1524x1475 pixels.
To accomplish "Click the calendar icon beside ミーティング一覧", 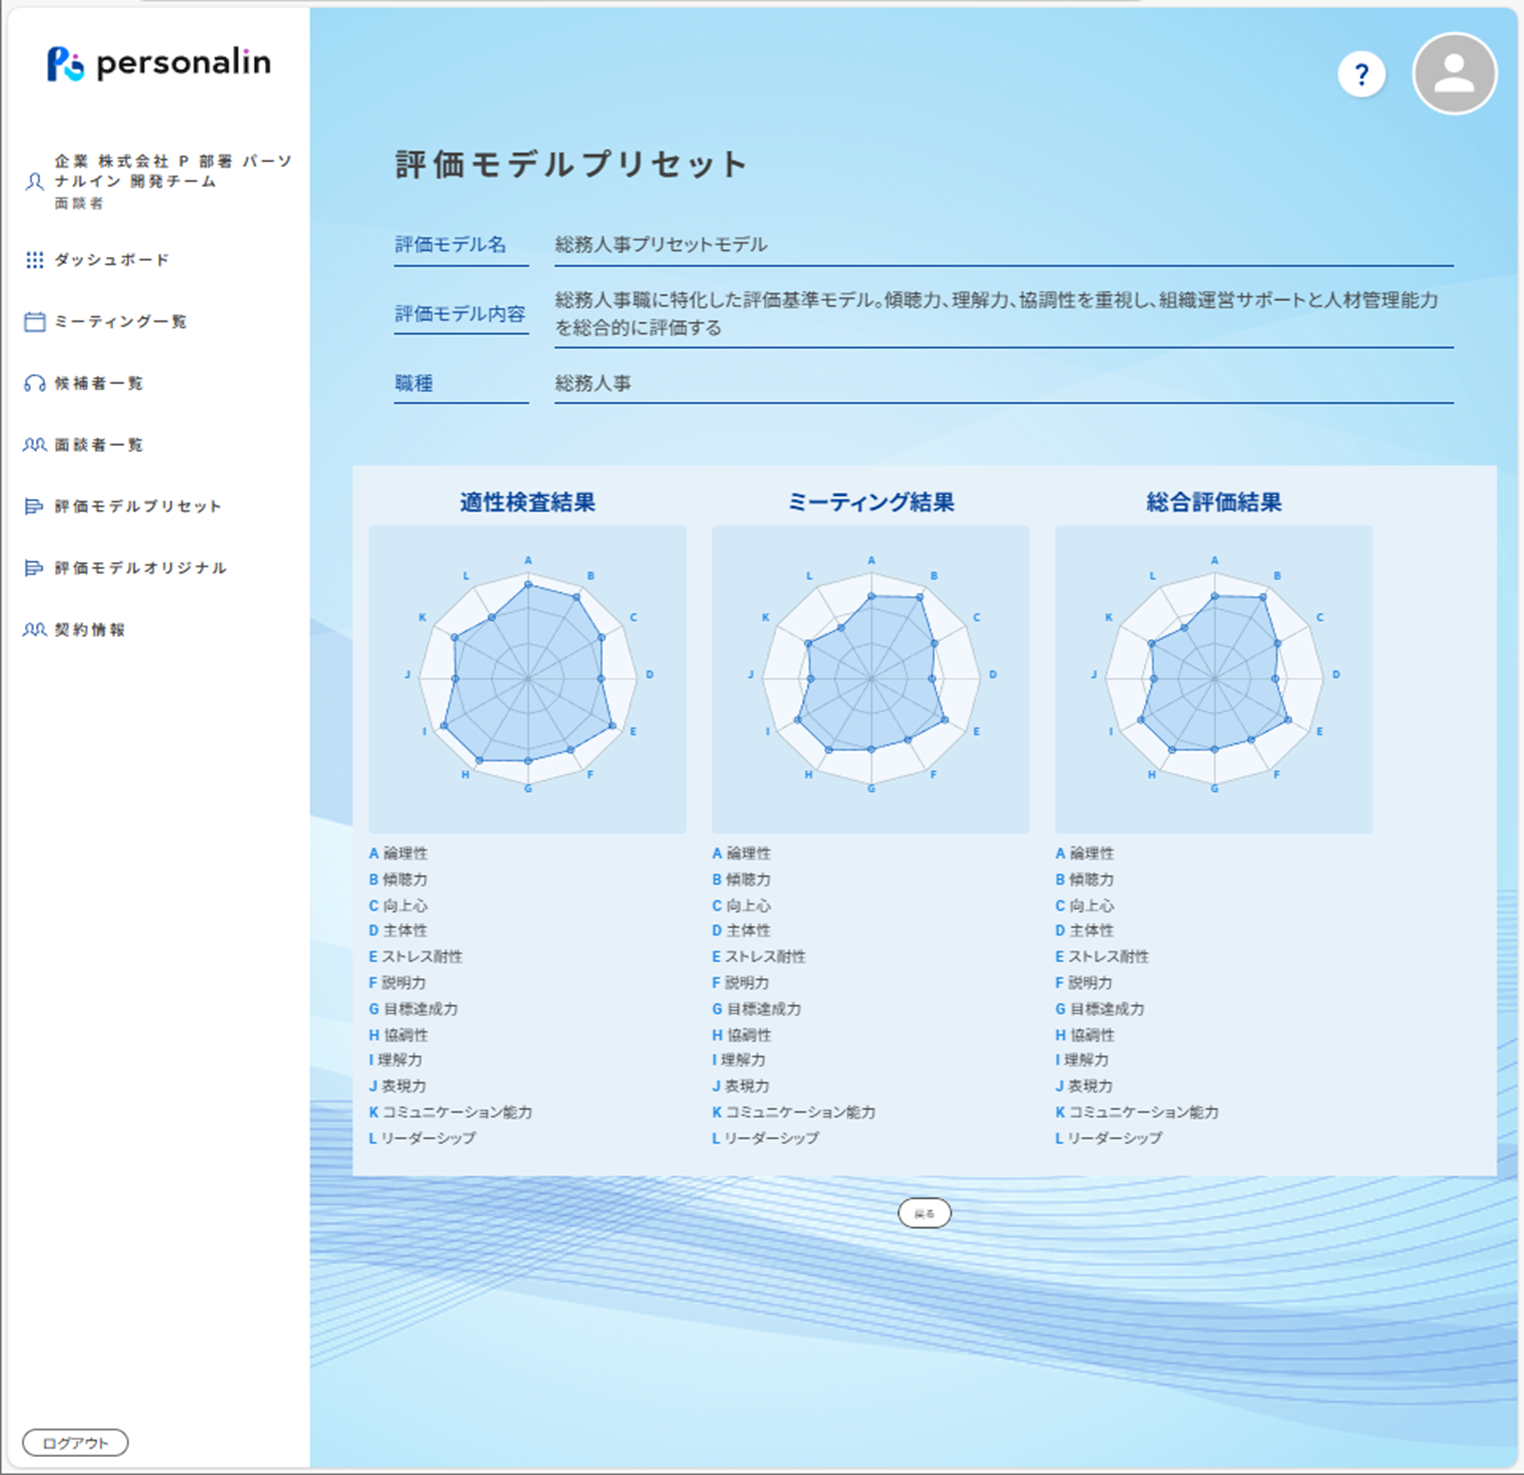I will click(33, 321).
